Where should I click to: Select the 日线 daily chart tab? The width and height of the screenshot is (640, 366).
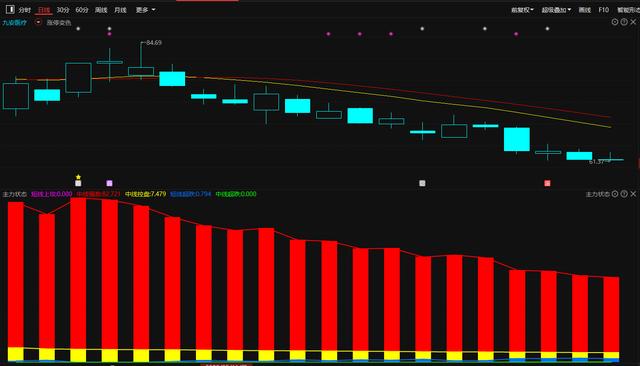[44, 10]
